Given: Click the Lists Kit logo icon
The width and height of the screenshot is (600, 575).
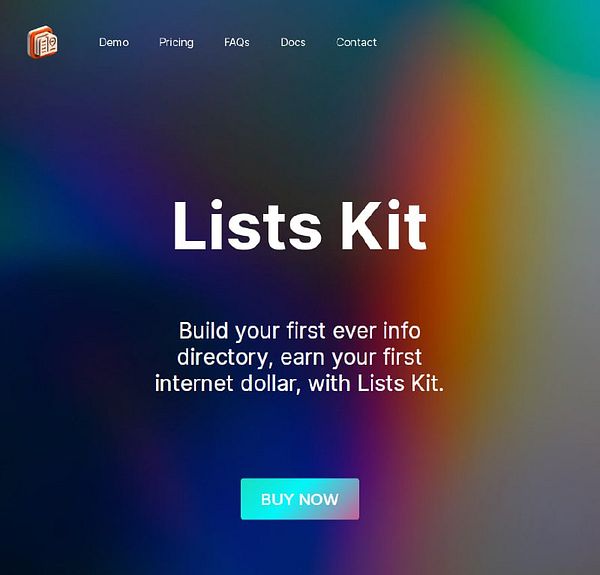Looking at the screenshot, I should coord(42,42).
